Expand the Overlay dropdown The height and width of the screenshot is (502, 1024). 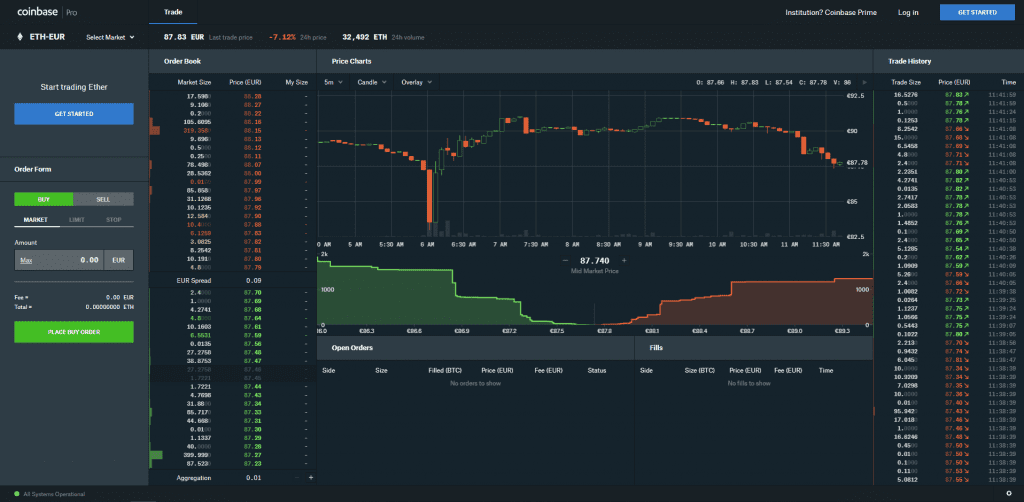click(x=416, y=82)
